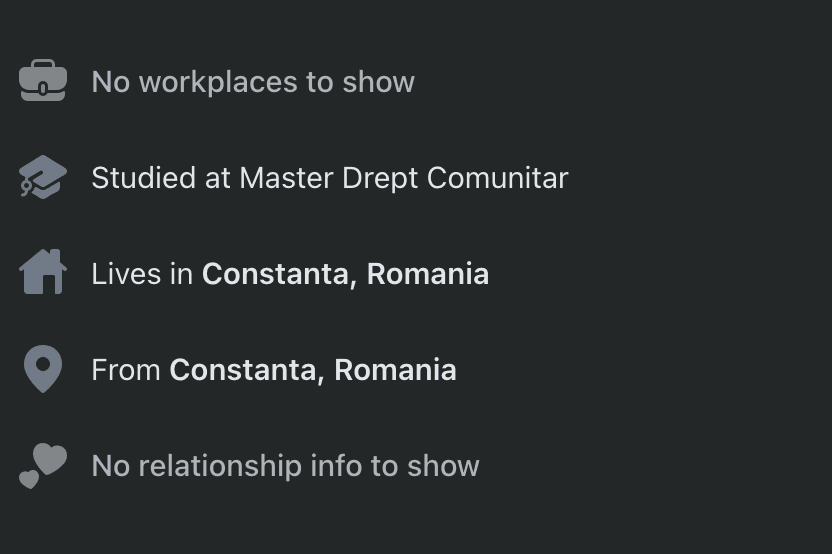Click the "Lives in" label
Viewport: 832px width, 554px height.
click(x=142, y=274)
